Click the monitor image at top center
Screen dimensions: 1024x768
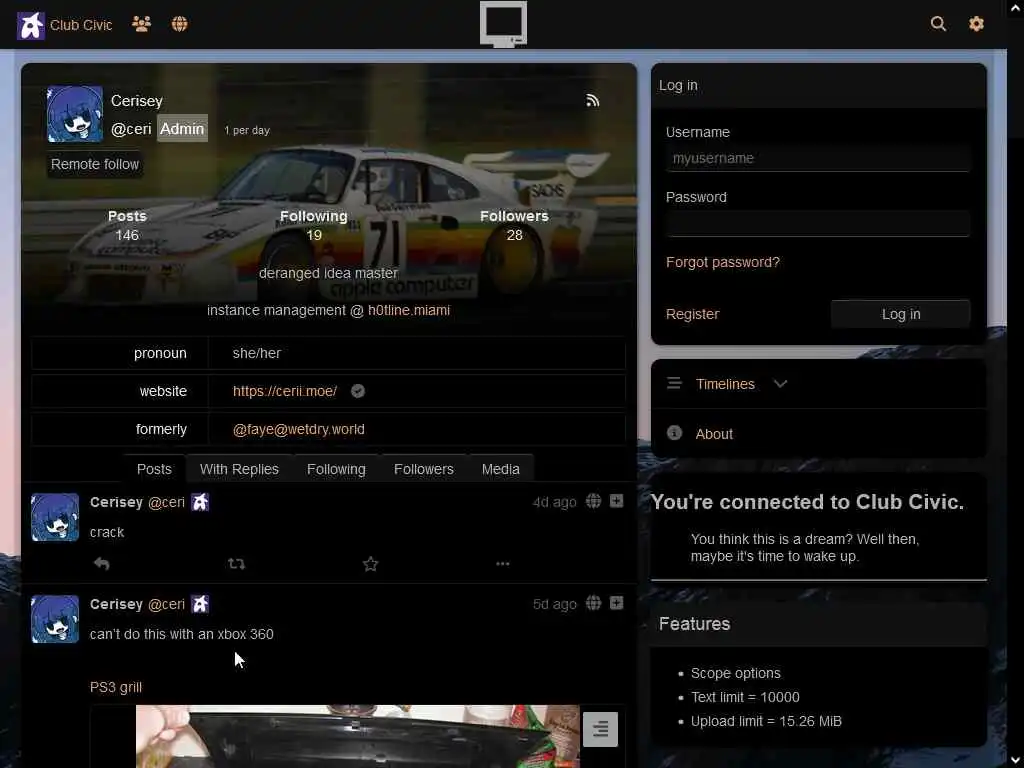point(504,24)
